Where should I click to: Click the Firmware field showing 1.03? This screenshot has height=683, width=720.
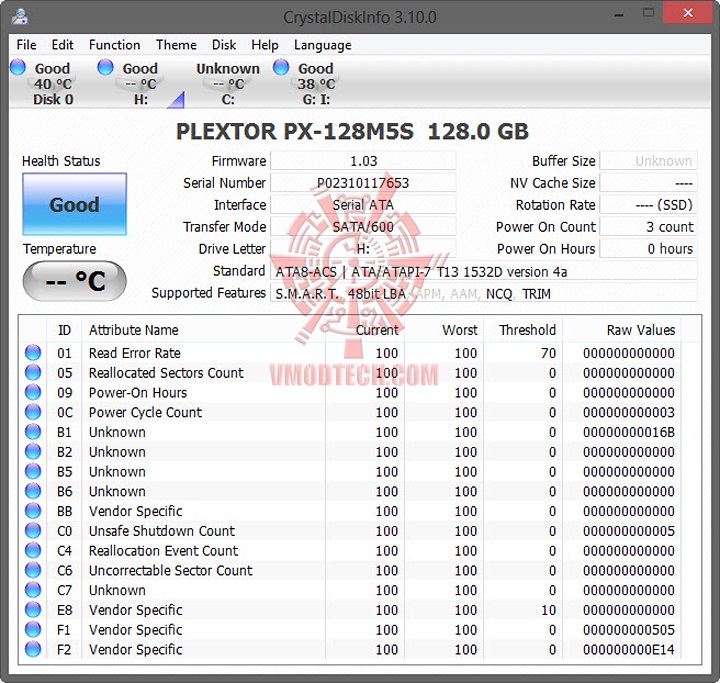point(363,161)
